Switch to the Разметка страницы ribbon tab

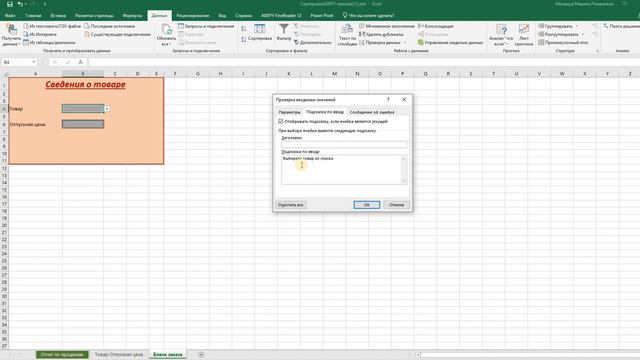click(94, 16)
